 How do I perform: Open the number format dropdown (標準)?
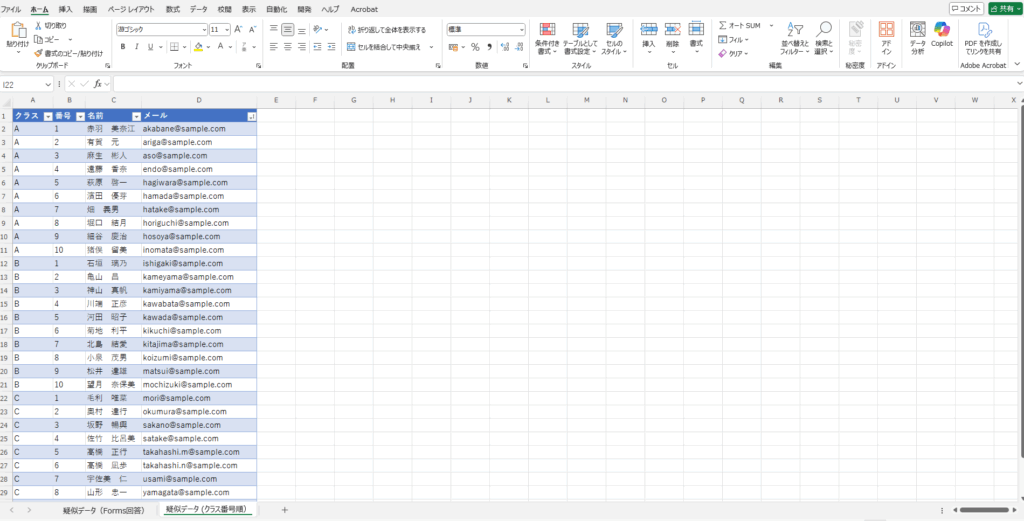click(x=522, y=29)
